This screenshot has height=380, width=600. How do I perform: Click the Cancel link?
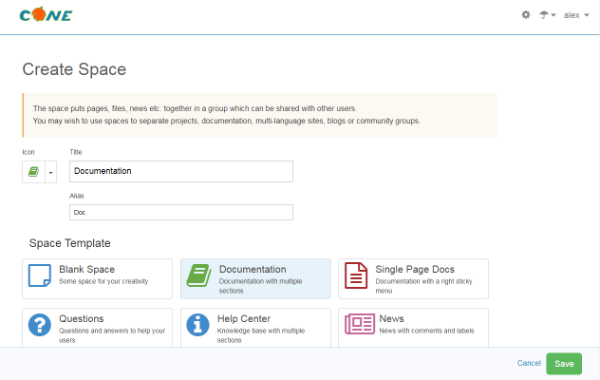[529, 363]
